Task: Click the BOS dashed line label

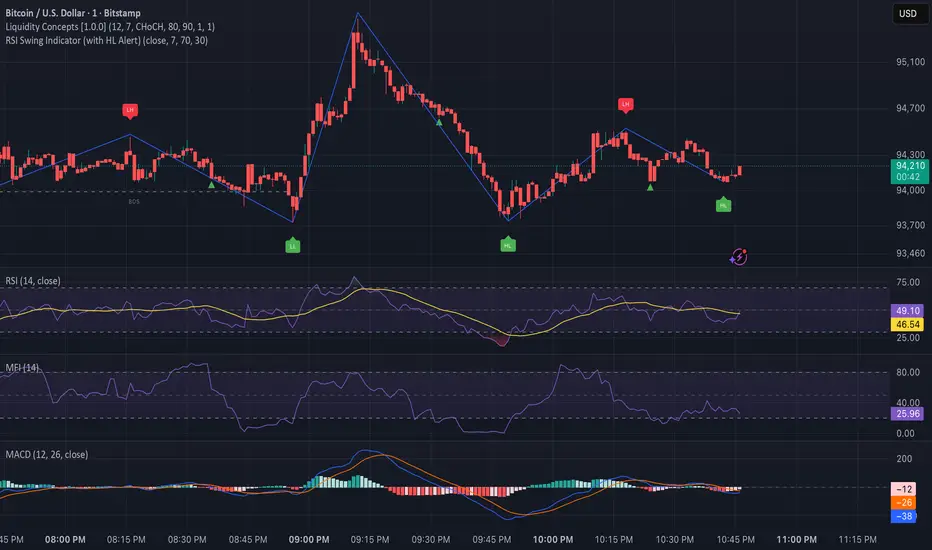Action: pyautogui.click(x=133, y=201)
